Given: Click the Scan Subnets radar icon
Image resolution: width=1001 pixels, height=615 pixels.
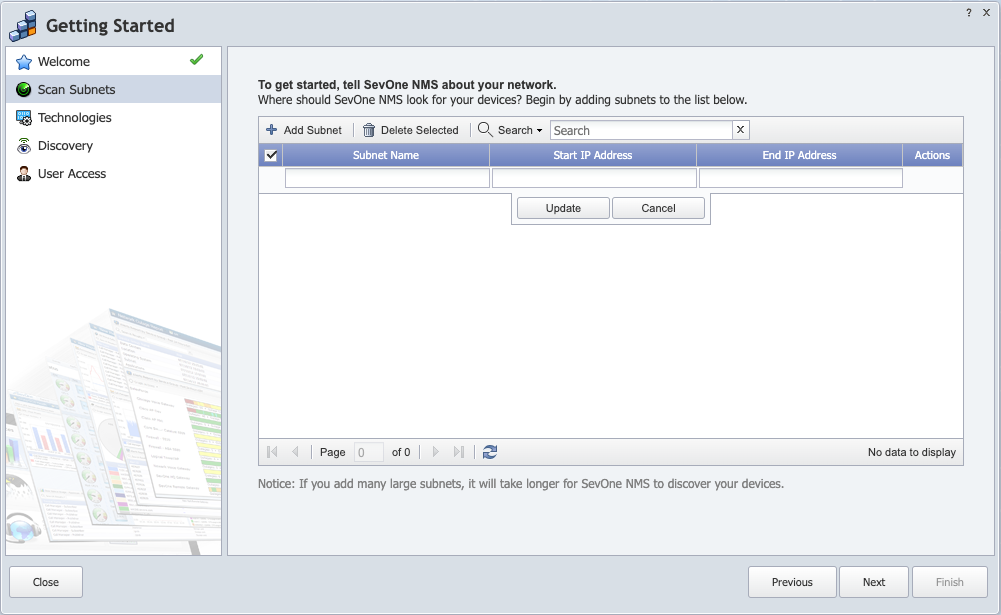Looking at the screenshot, I should 24,90.
